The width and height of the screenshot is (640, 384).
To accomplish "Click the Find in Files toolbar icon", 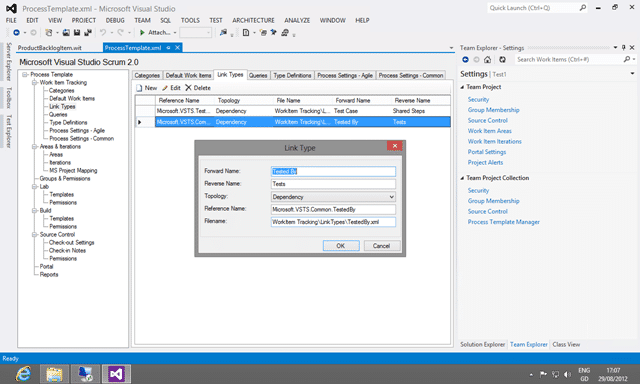I will pyautogui.click(x=223, y=33).
